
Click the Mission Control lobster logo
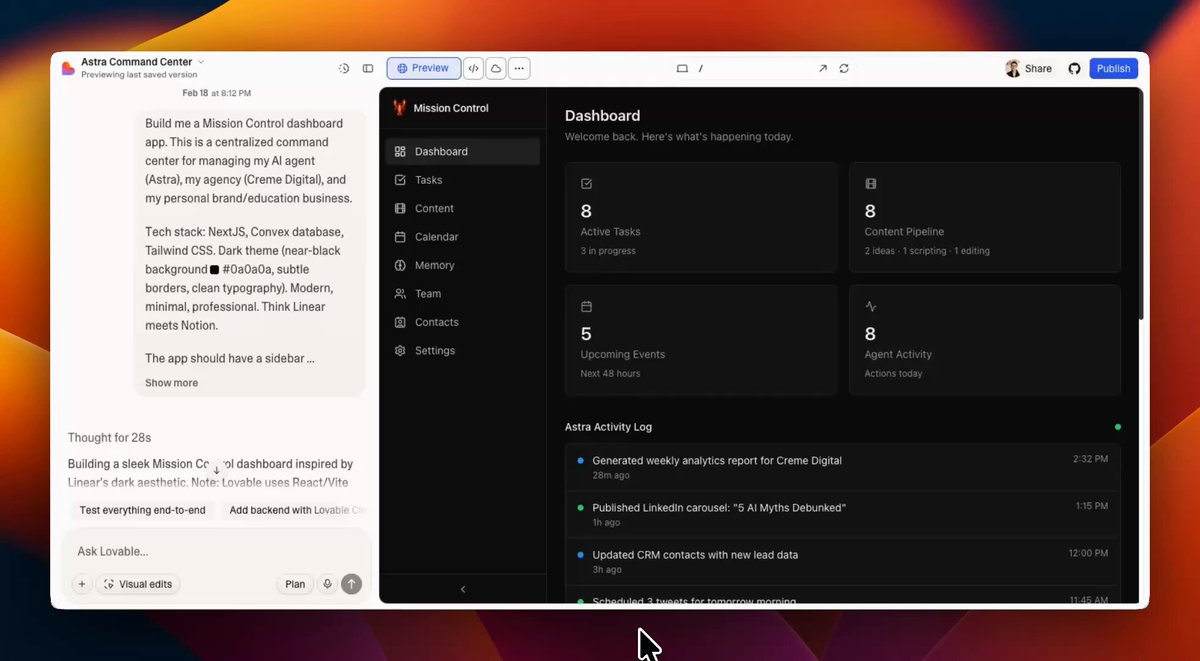(399, 107)
